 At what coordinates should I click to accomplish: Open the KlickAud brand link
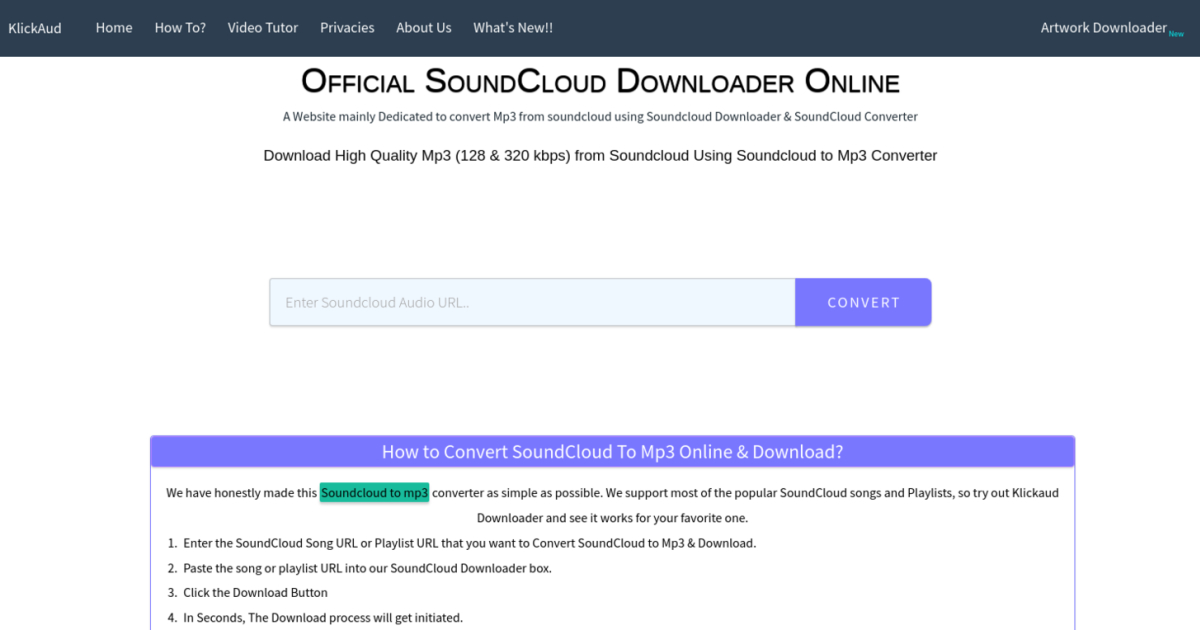(35, 28)
